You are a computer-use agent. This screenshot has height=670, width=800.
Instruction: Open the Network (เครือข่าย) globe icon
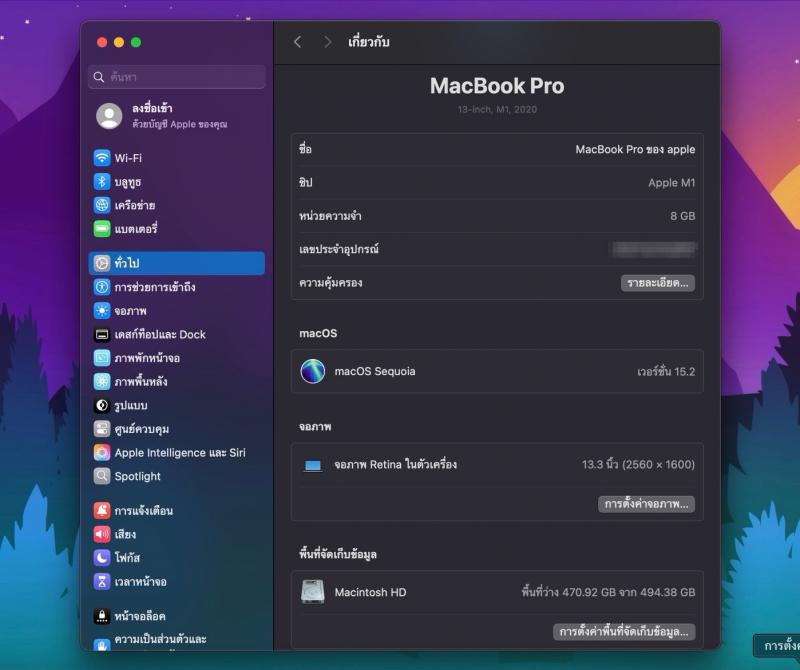(x=102, y=205)
